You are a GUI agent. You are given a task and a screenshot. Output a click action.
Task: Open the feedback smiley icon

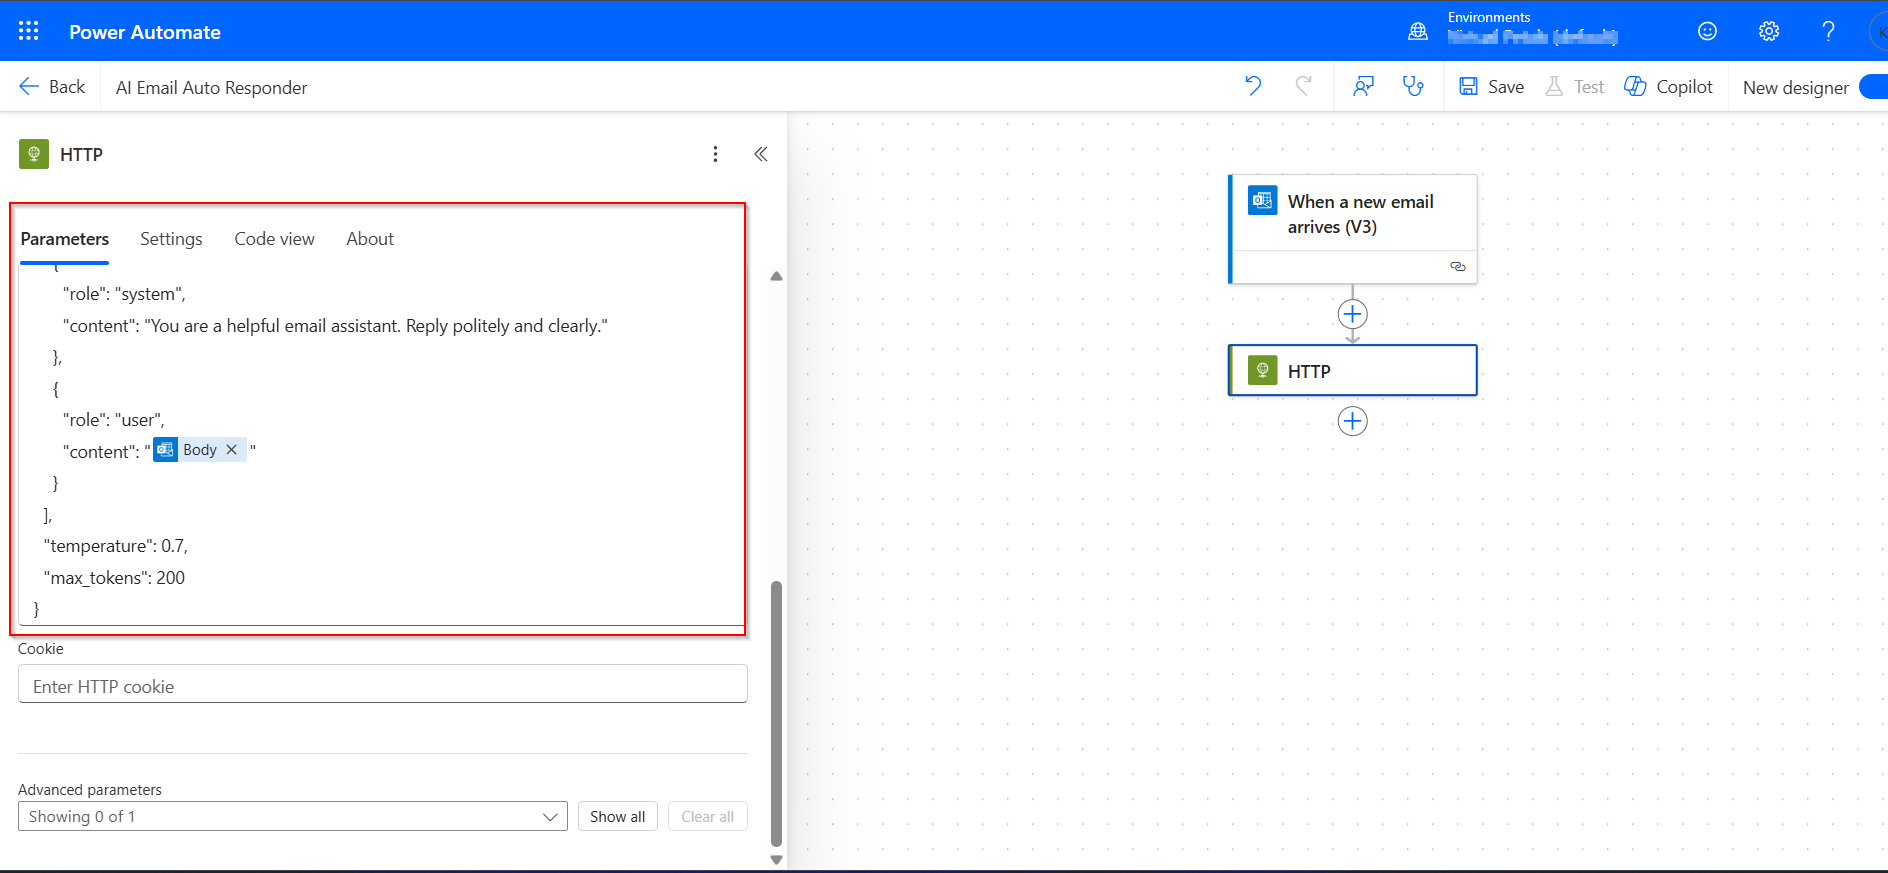(x=1707, y=31)
